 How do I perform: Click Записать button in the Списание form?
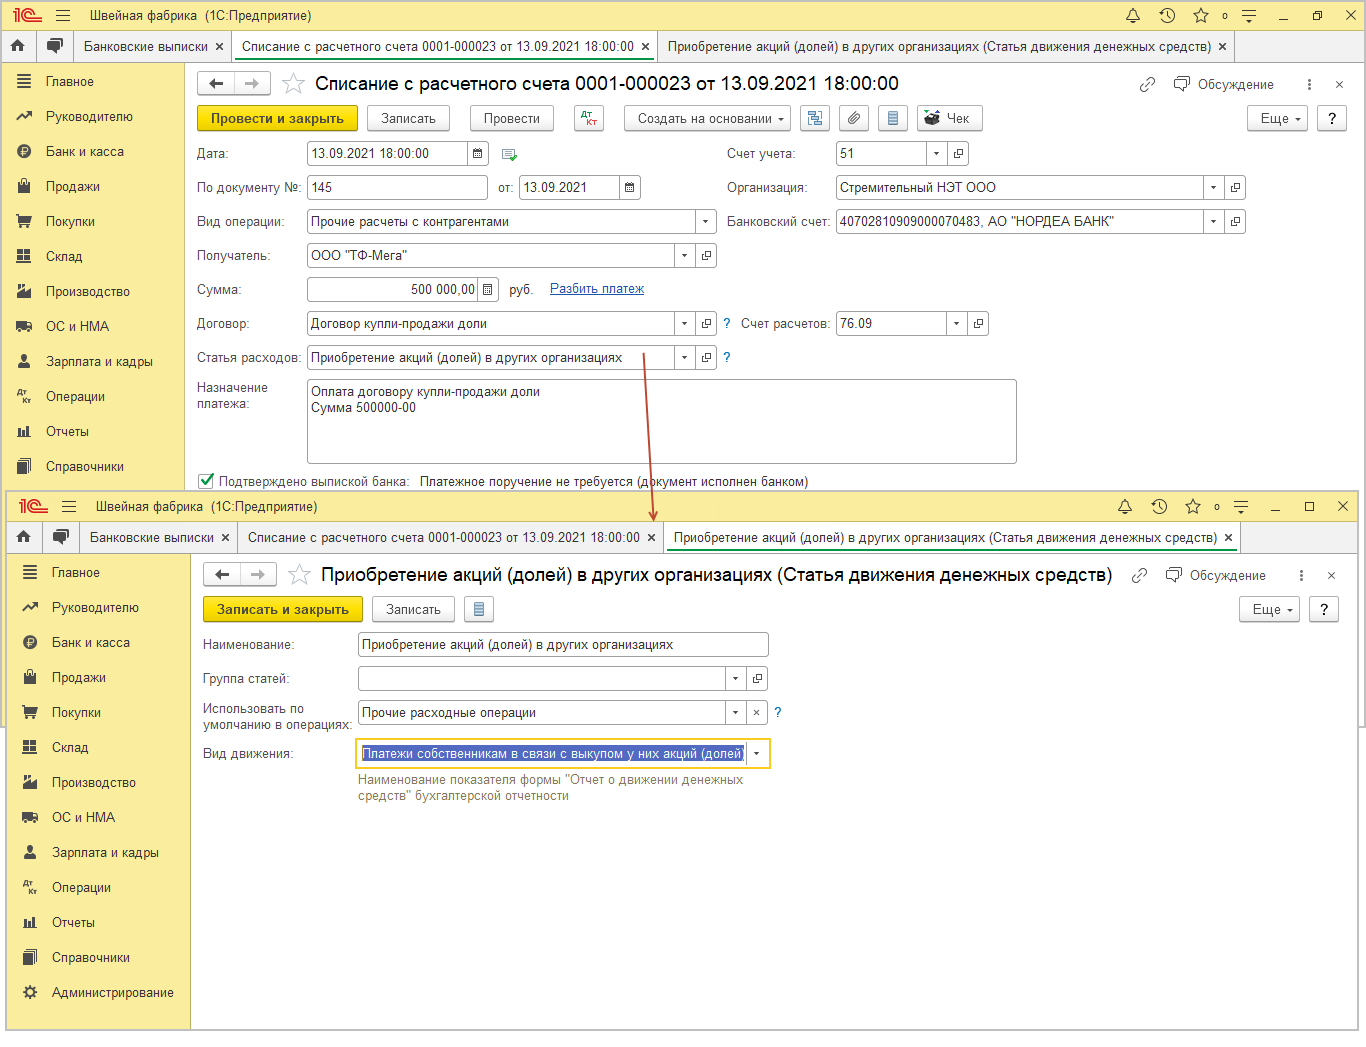[x=409, y=119]
